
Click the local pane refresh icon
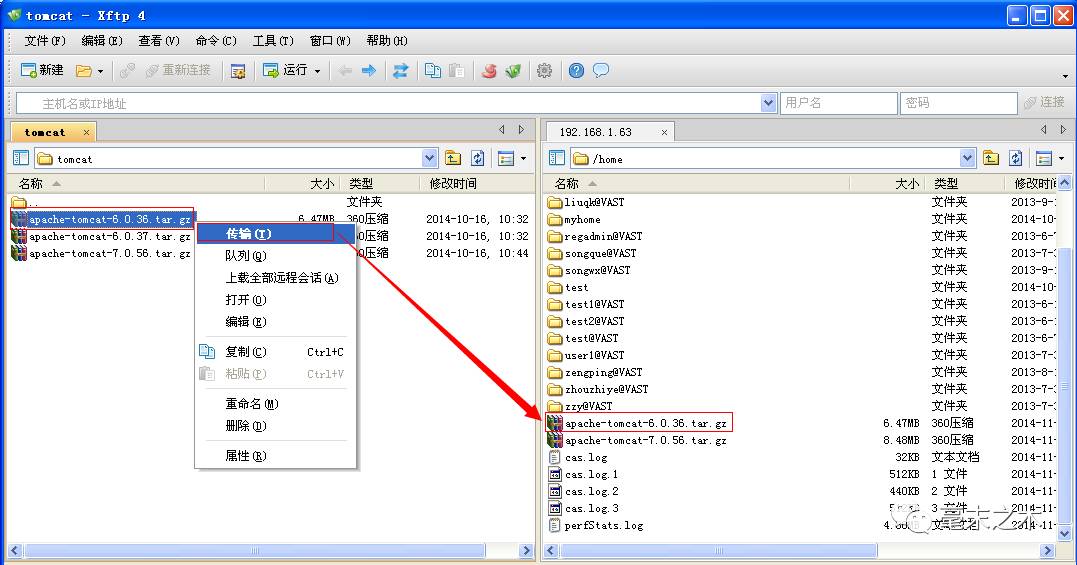coord(477,159)
